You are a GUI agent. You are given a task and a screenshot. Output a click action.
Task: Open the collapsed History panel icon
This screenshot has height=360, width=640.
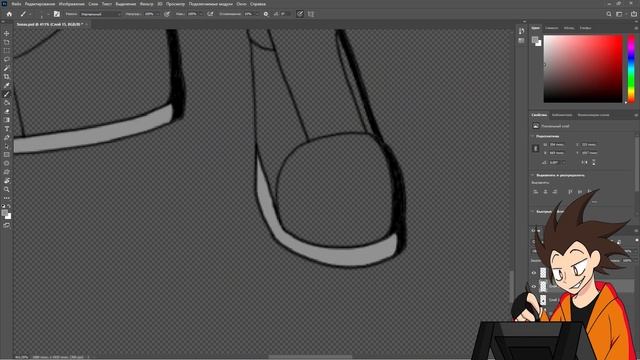pyautogui.click(x=521, y=31)
